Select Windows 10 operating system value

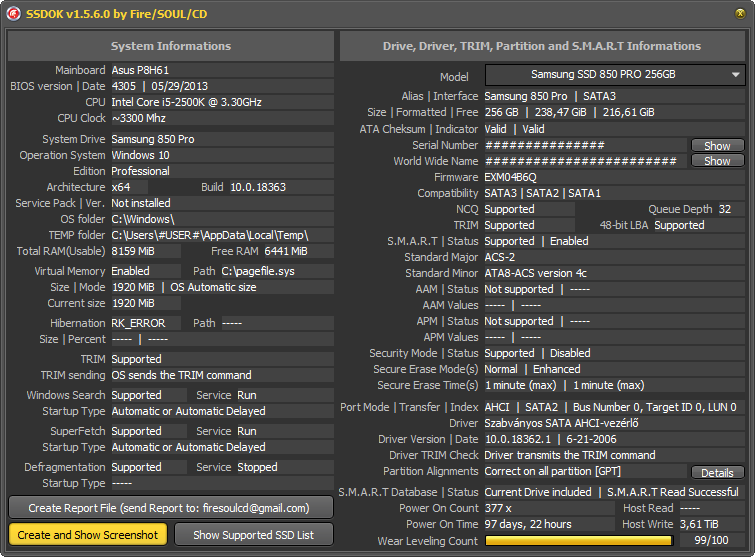[x=140, y=155]
